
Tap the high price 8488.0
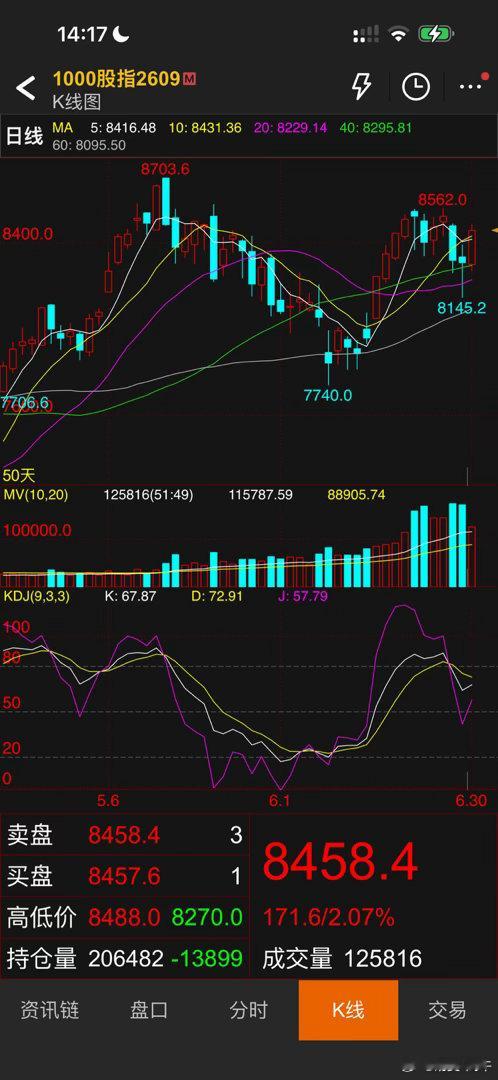124,917
